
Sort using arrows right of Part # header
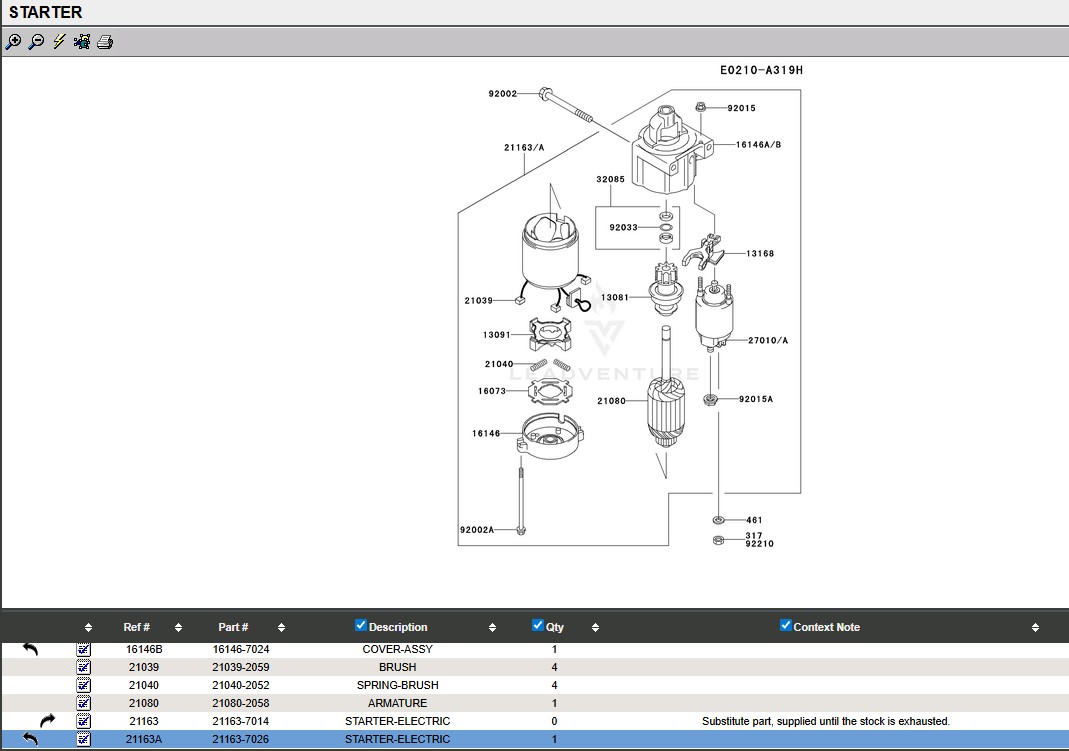pos(281,628)
